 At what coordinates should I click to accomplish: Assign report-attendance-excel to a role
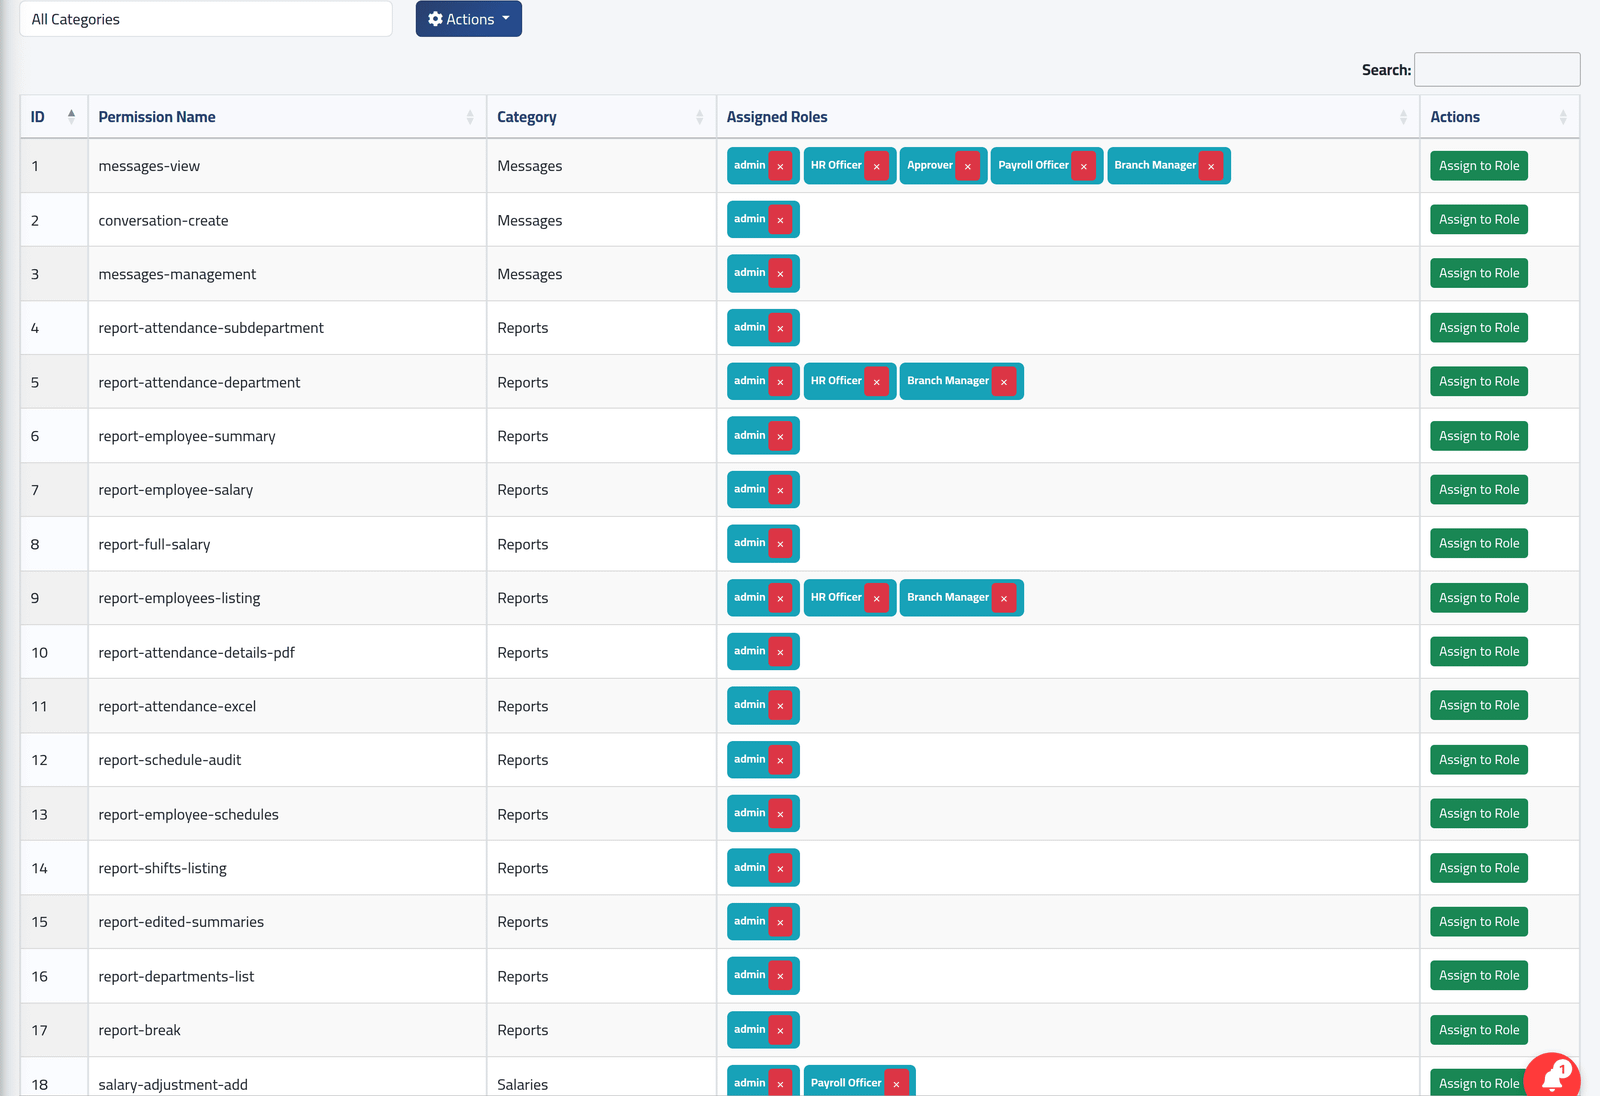[x=1479, y=706]
